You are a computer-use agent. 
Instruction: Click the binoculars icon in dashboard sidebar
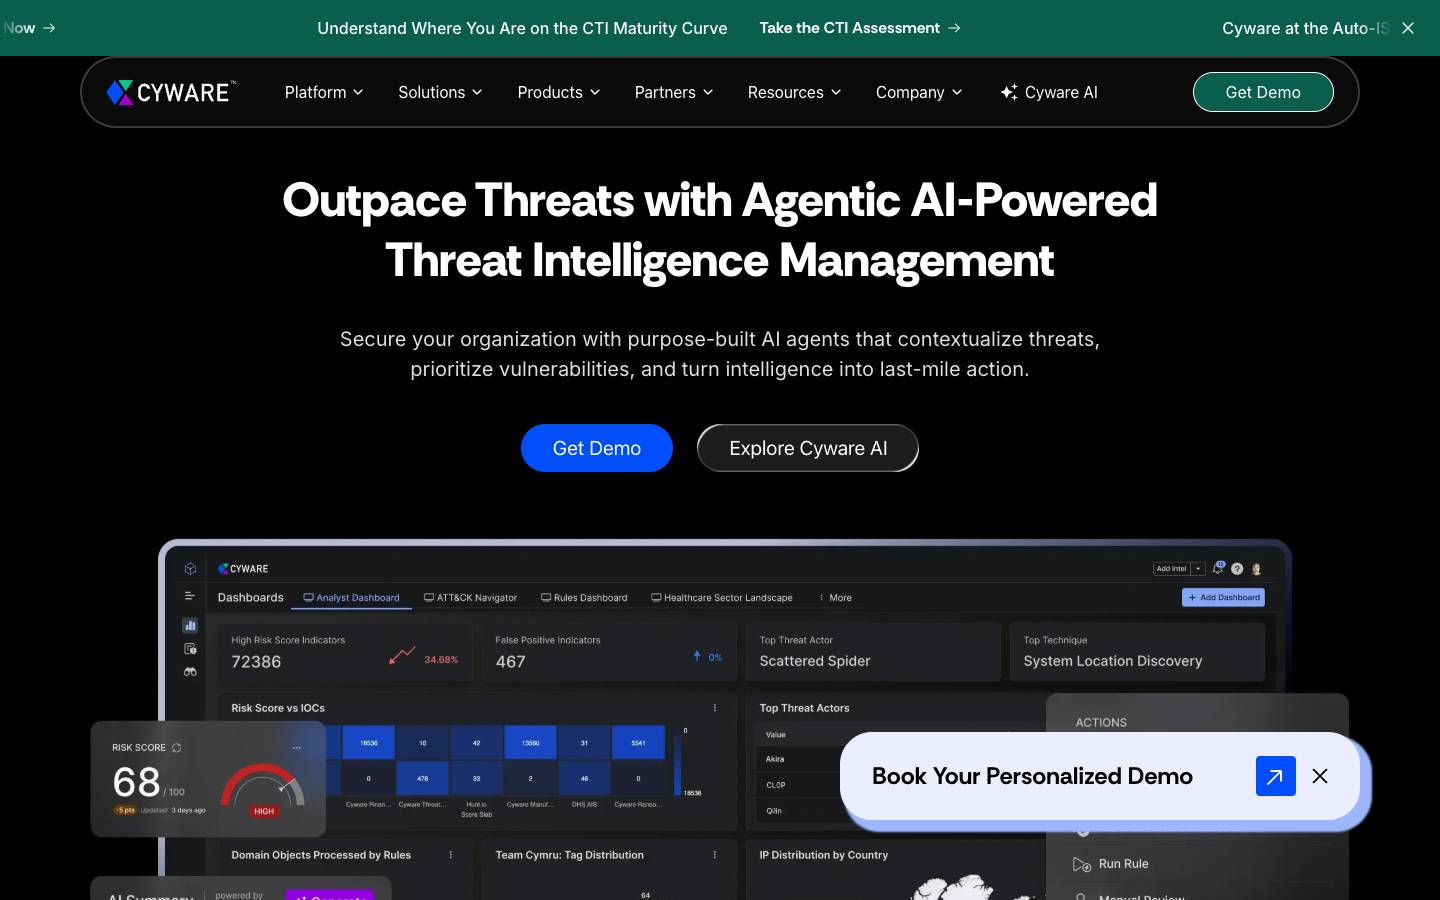click(190, 672)
